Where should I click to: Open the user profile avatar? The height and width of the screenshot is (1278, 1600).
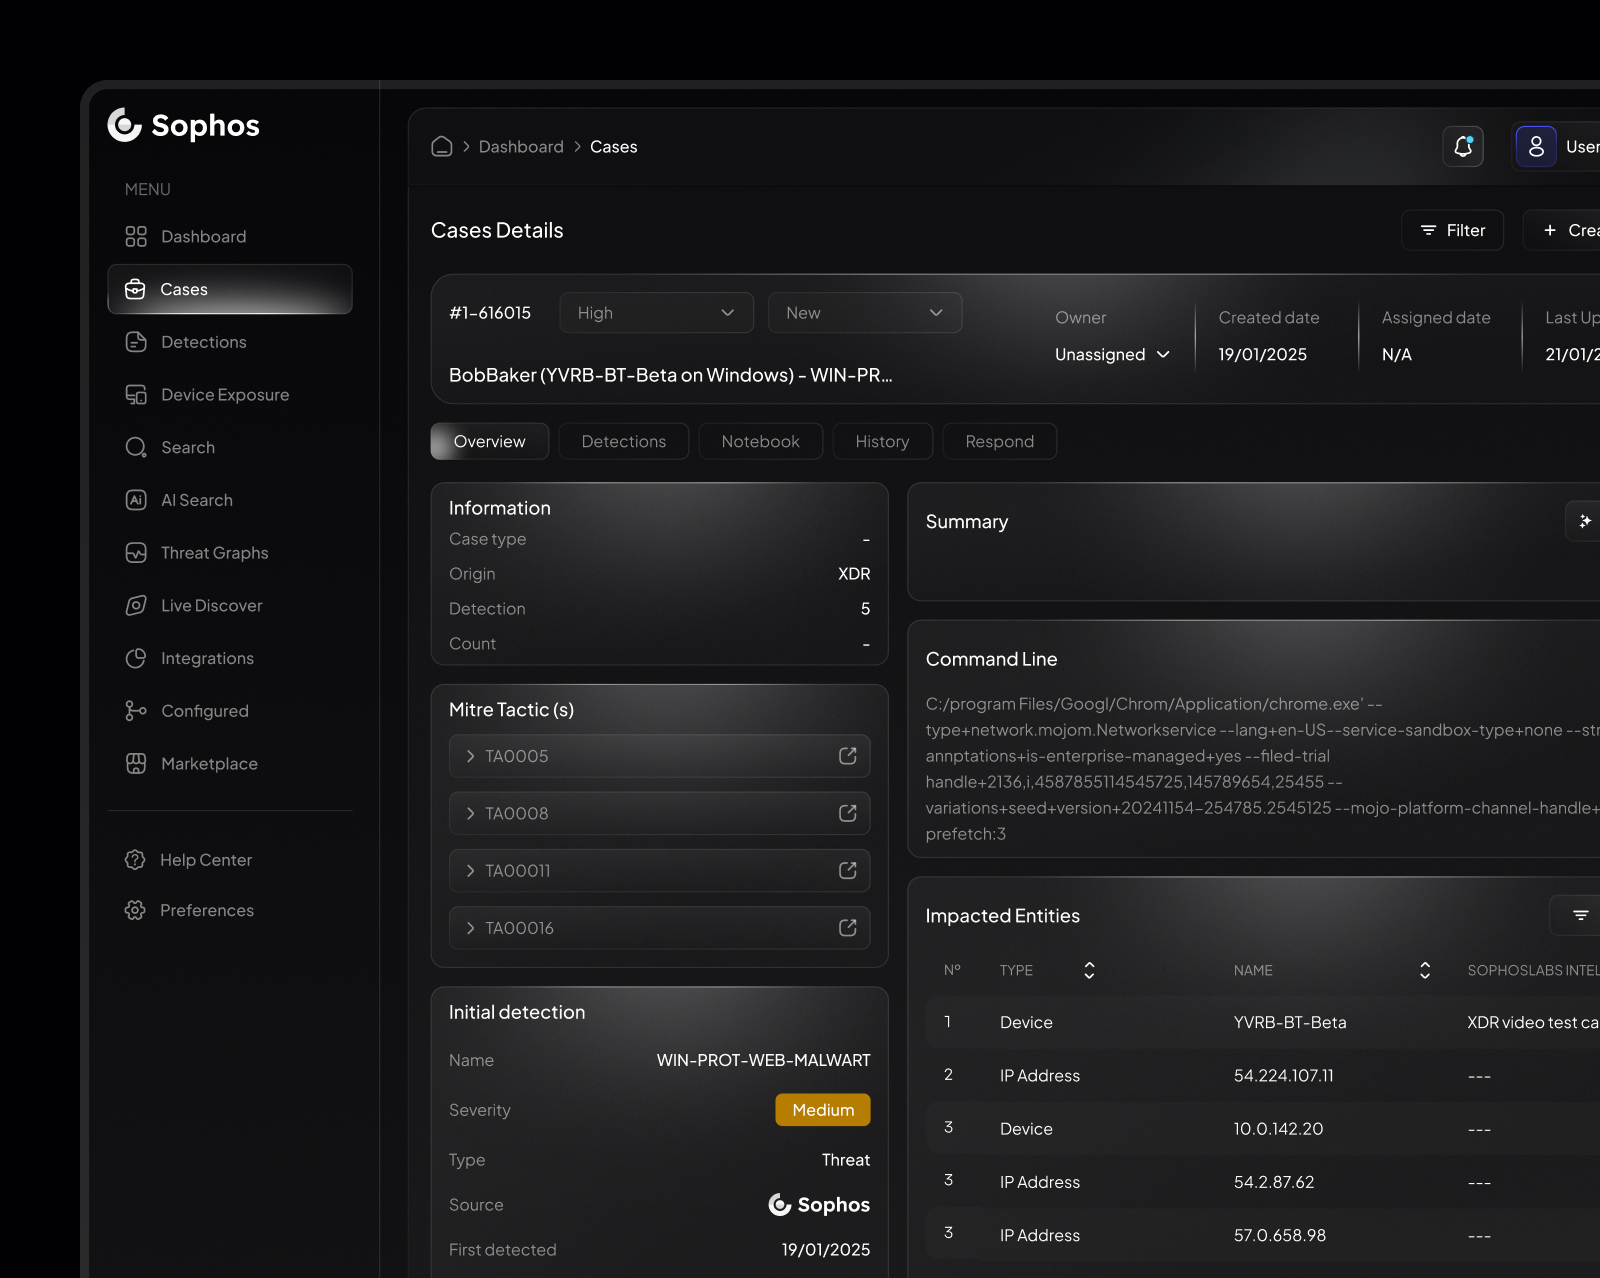tap(1536, 147)
